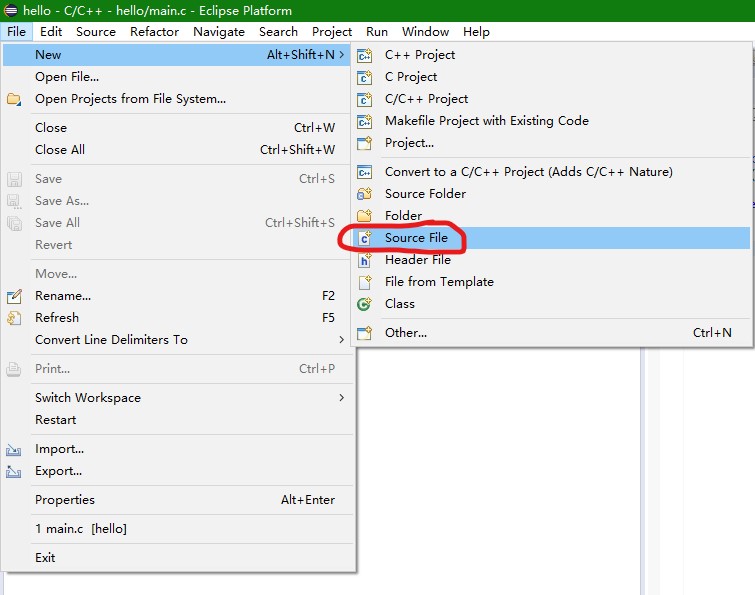Click the Makefile Project with Existing Code icon

pos(364,121)
